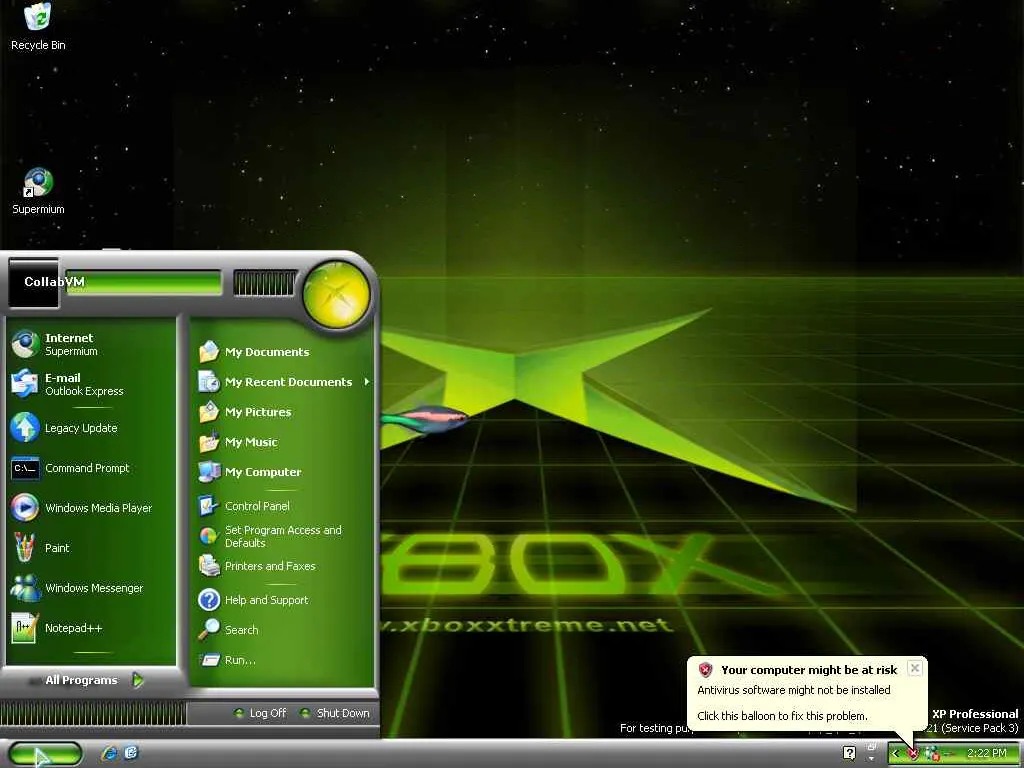Image resolution: width=1024 pixels, height=768 pixels.
Task: Click the CollabVM user picture
Action: click(x=33, y=283)
